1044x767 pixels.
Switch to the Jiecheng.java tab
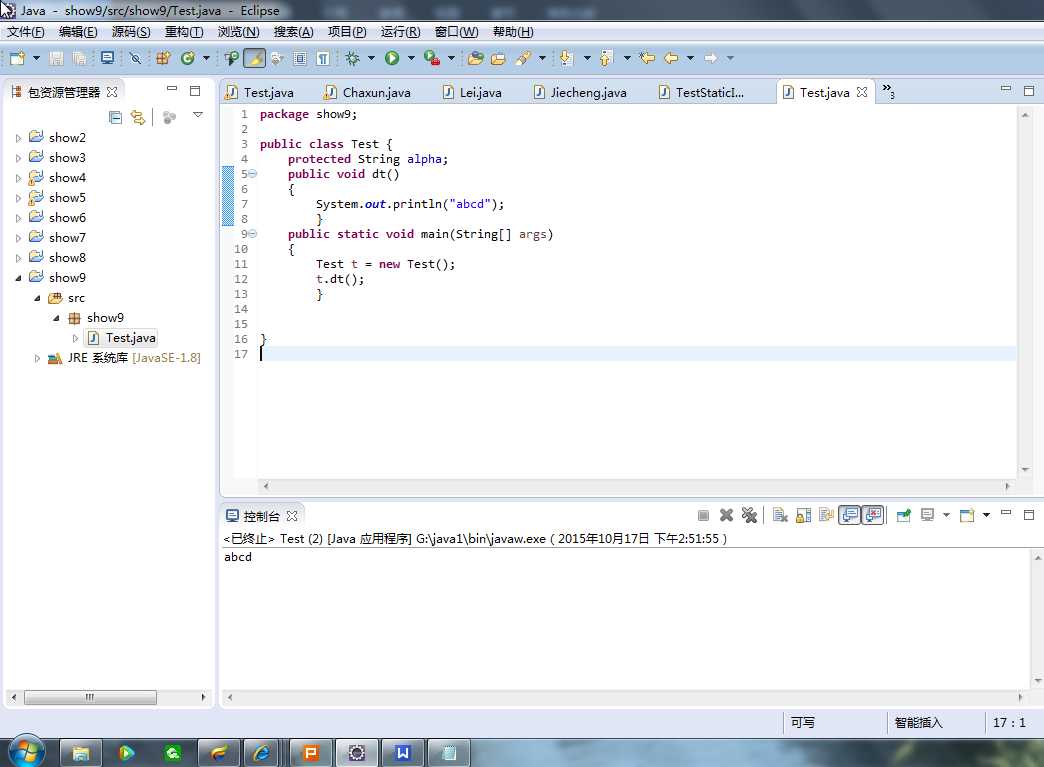581,93
